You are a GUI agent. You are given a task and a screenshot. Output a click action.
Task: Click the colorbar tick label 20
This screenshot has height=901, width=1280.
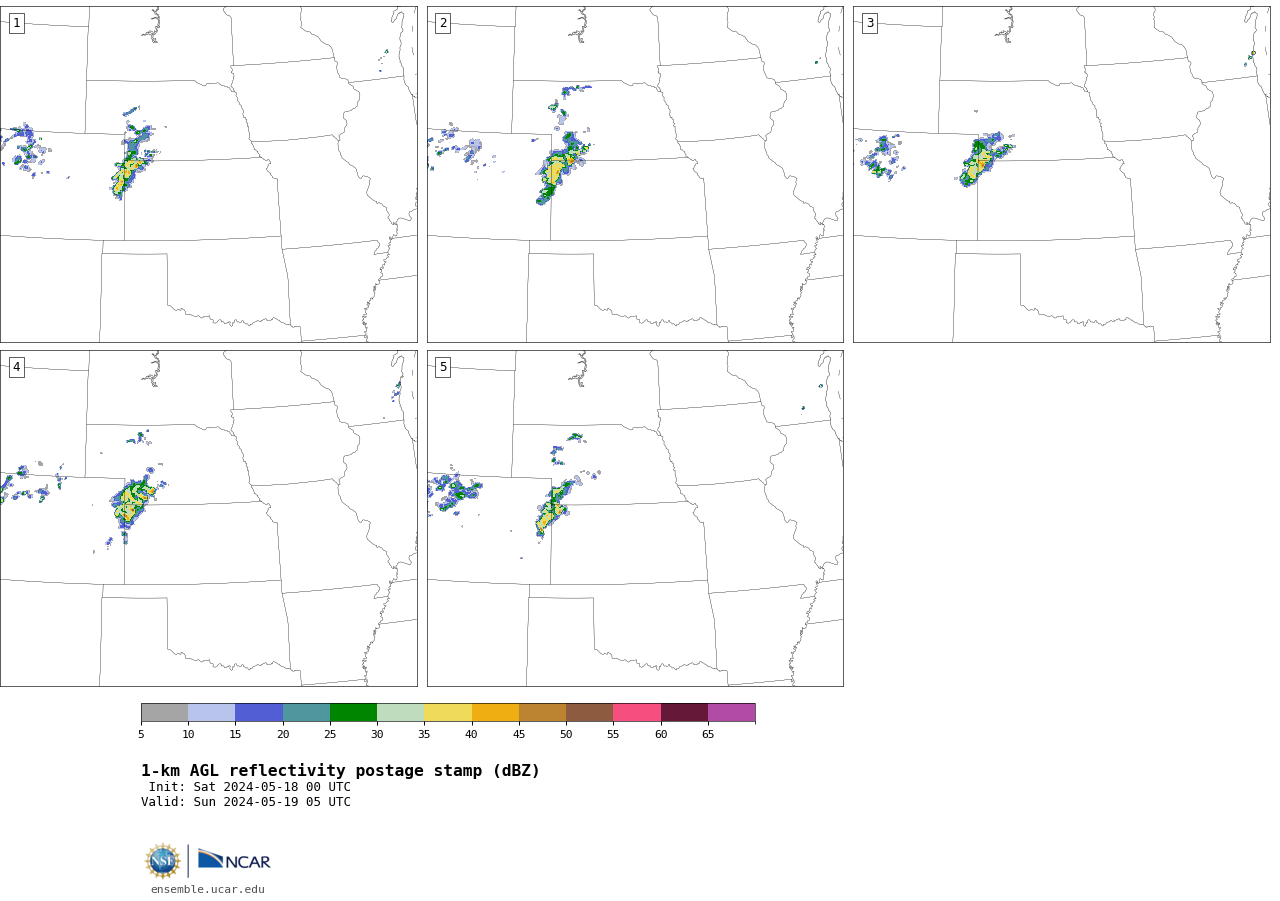(x=283, y=734)
